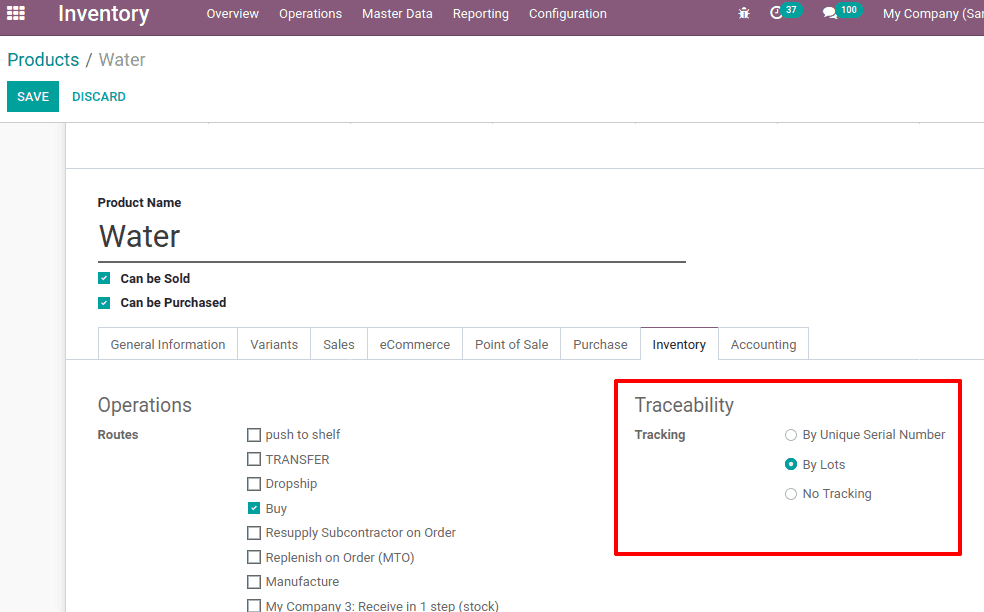Image resolution: width=984 pixels, height=612 pixels.
Task: Save the product with the SAVE button
Action: coord(33,96)
